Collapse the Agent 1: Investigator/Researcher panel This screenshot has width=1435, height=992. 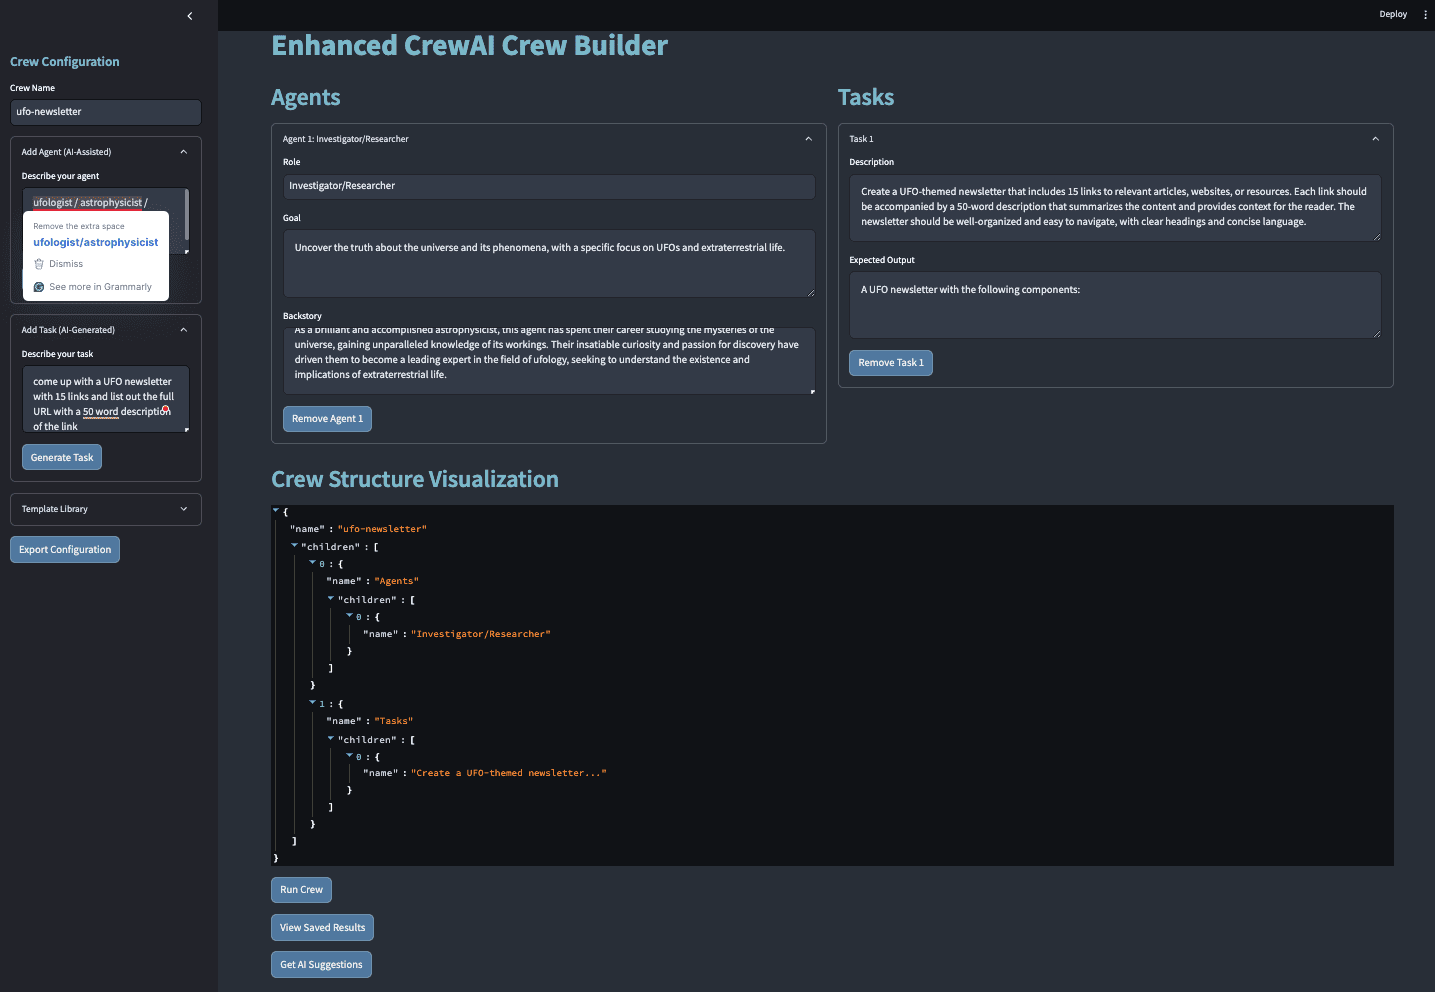point(808,139)
